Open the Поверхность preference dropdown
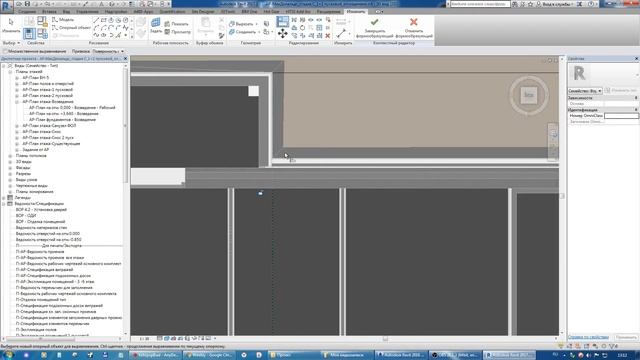 pos(108,51)
